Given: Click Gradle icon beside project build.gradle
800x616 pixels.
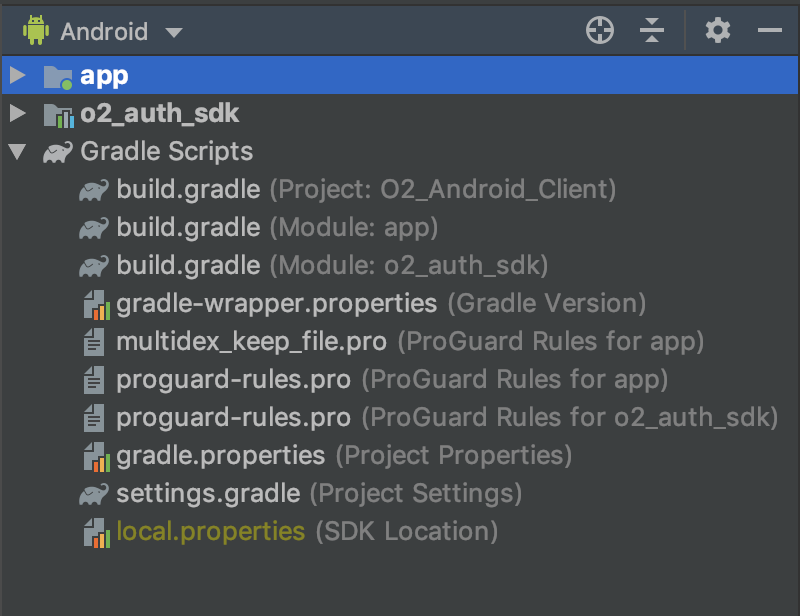Looking at the screenshot, I should point(94,190).
